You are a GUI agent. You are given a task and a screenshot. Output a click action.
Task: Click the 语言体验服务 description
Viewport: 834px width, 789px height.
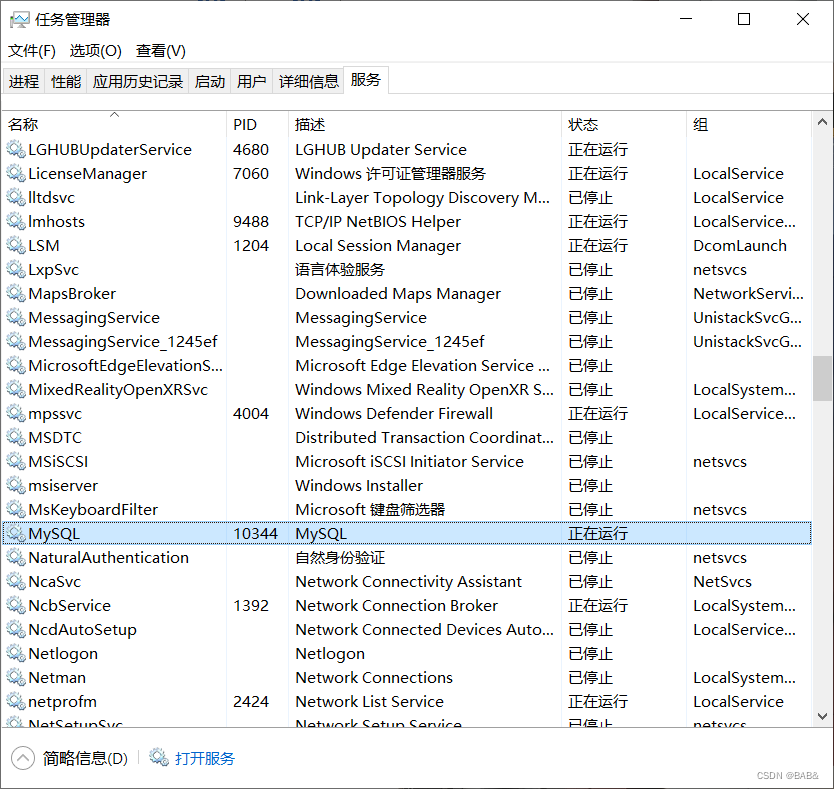[340, 269]
